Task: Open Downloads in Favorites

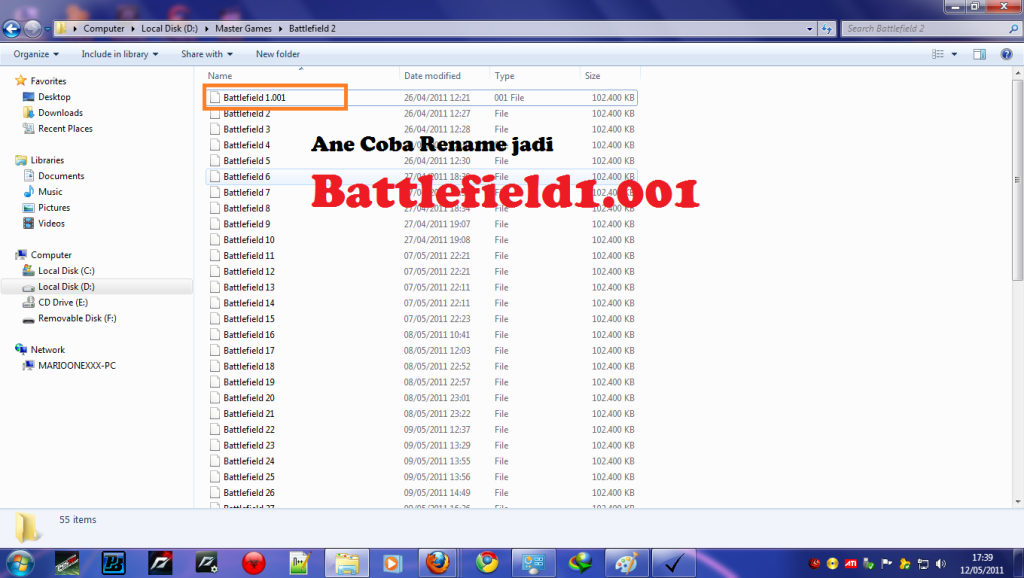Action: [x=60, y=112]
